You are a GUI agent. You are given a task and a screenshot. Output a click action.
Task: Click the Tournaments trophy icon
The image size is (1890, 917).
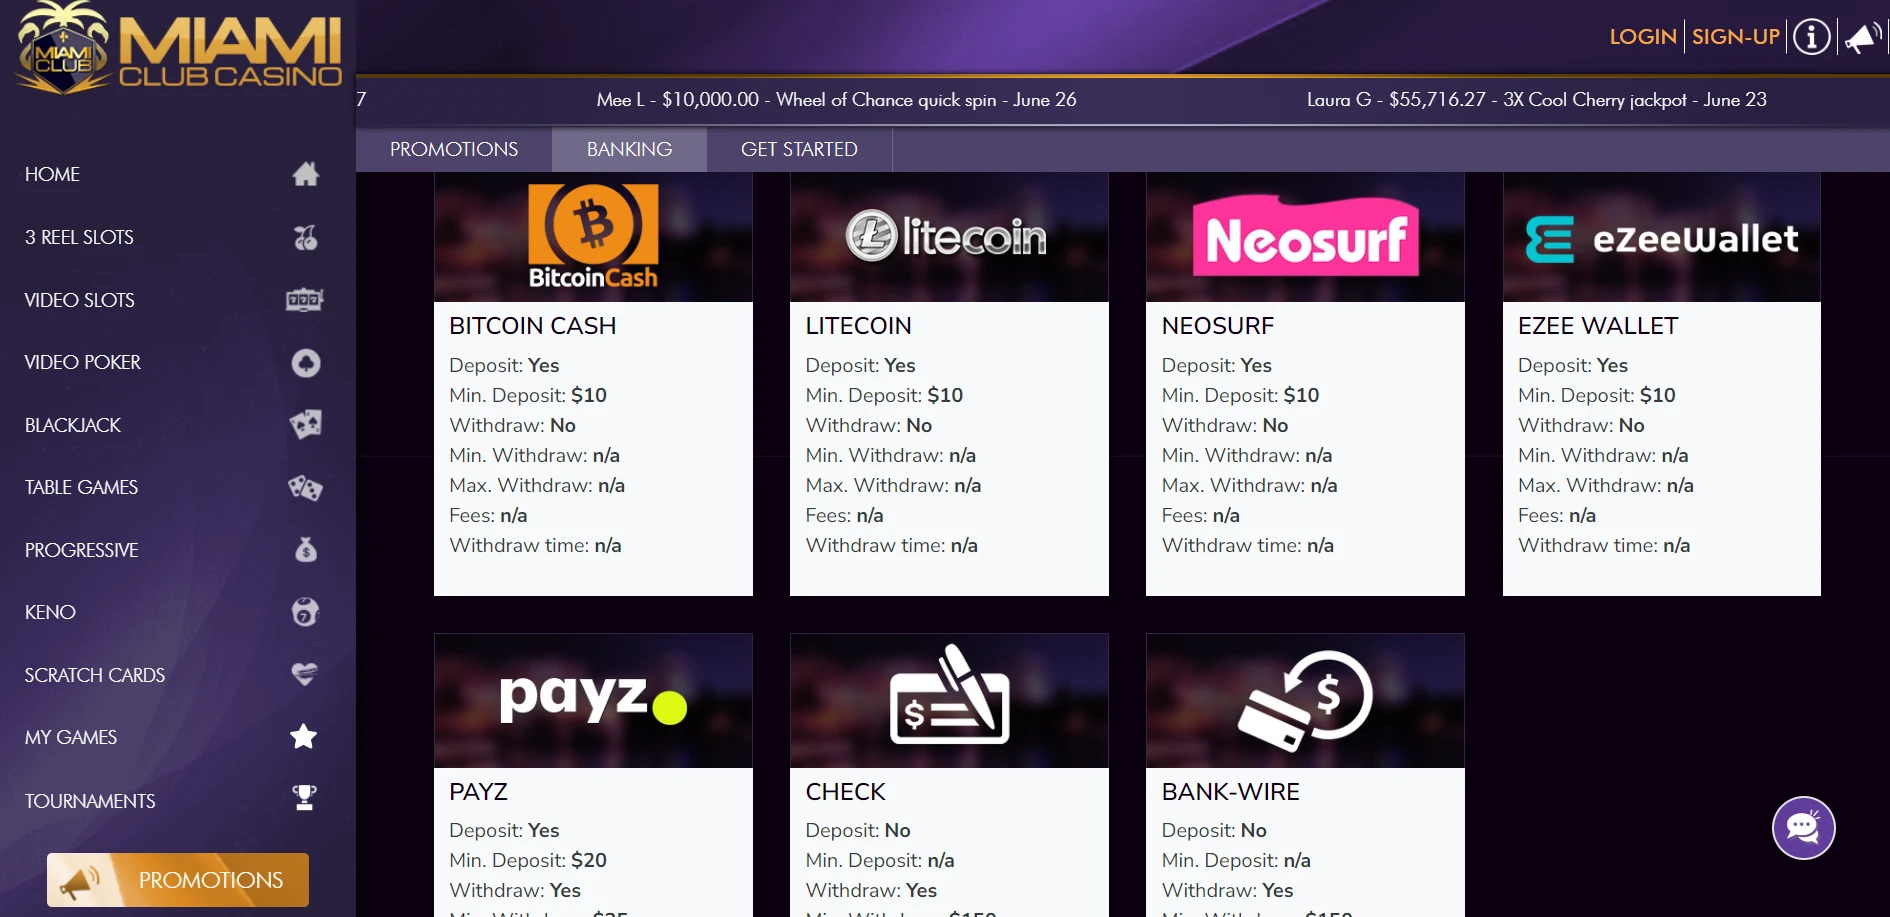pyautogui.click(x=305, y=798)
